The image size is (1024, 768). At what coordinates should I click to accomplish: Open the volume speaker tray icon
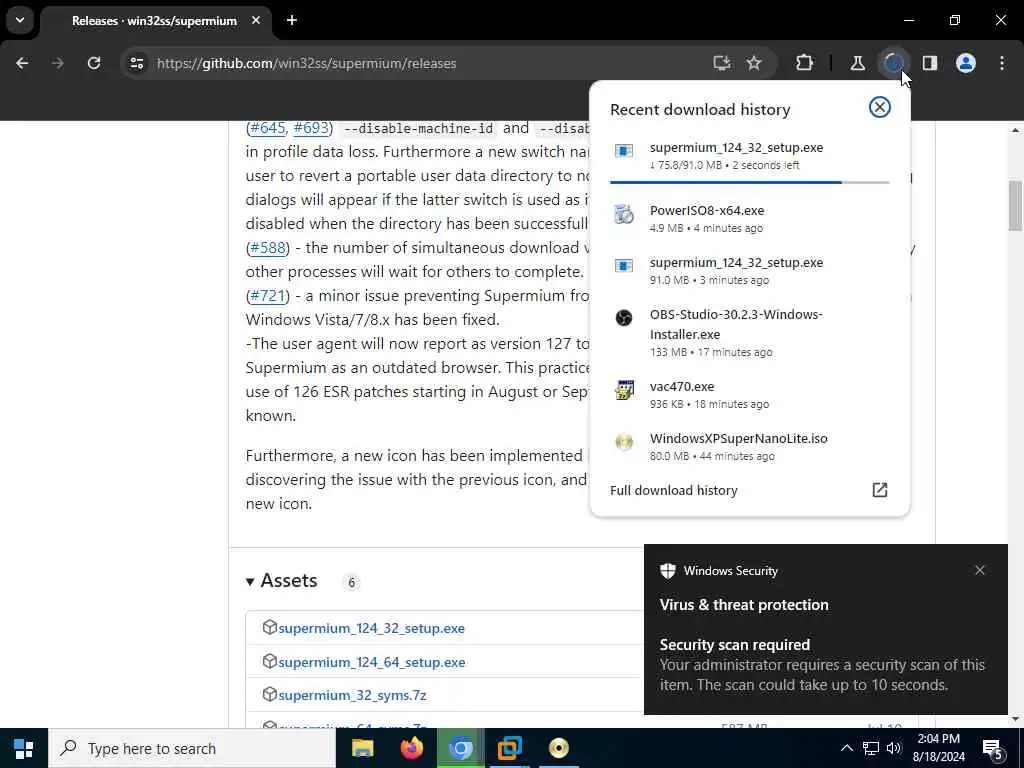pos(894,748)
